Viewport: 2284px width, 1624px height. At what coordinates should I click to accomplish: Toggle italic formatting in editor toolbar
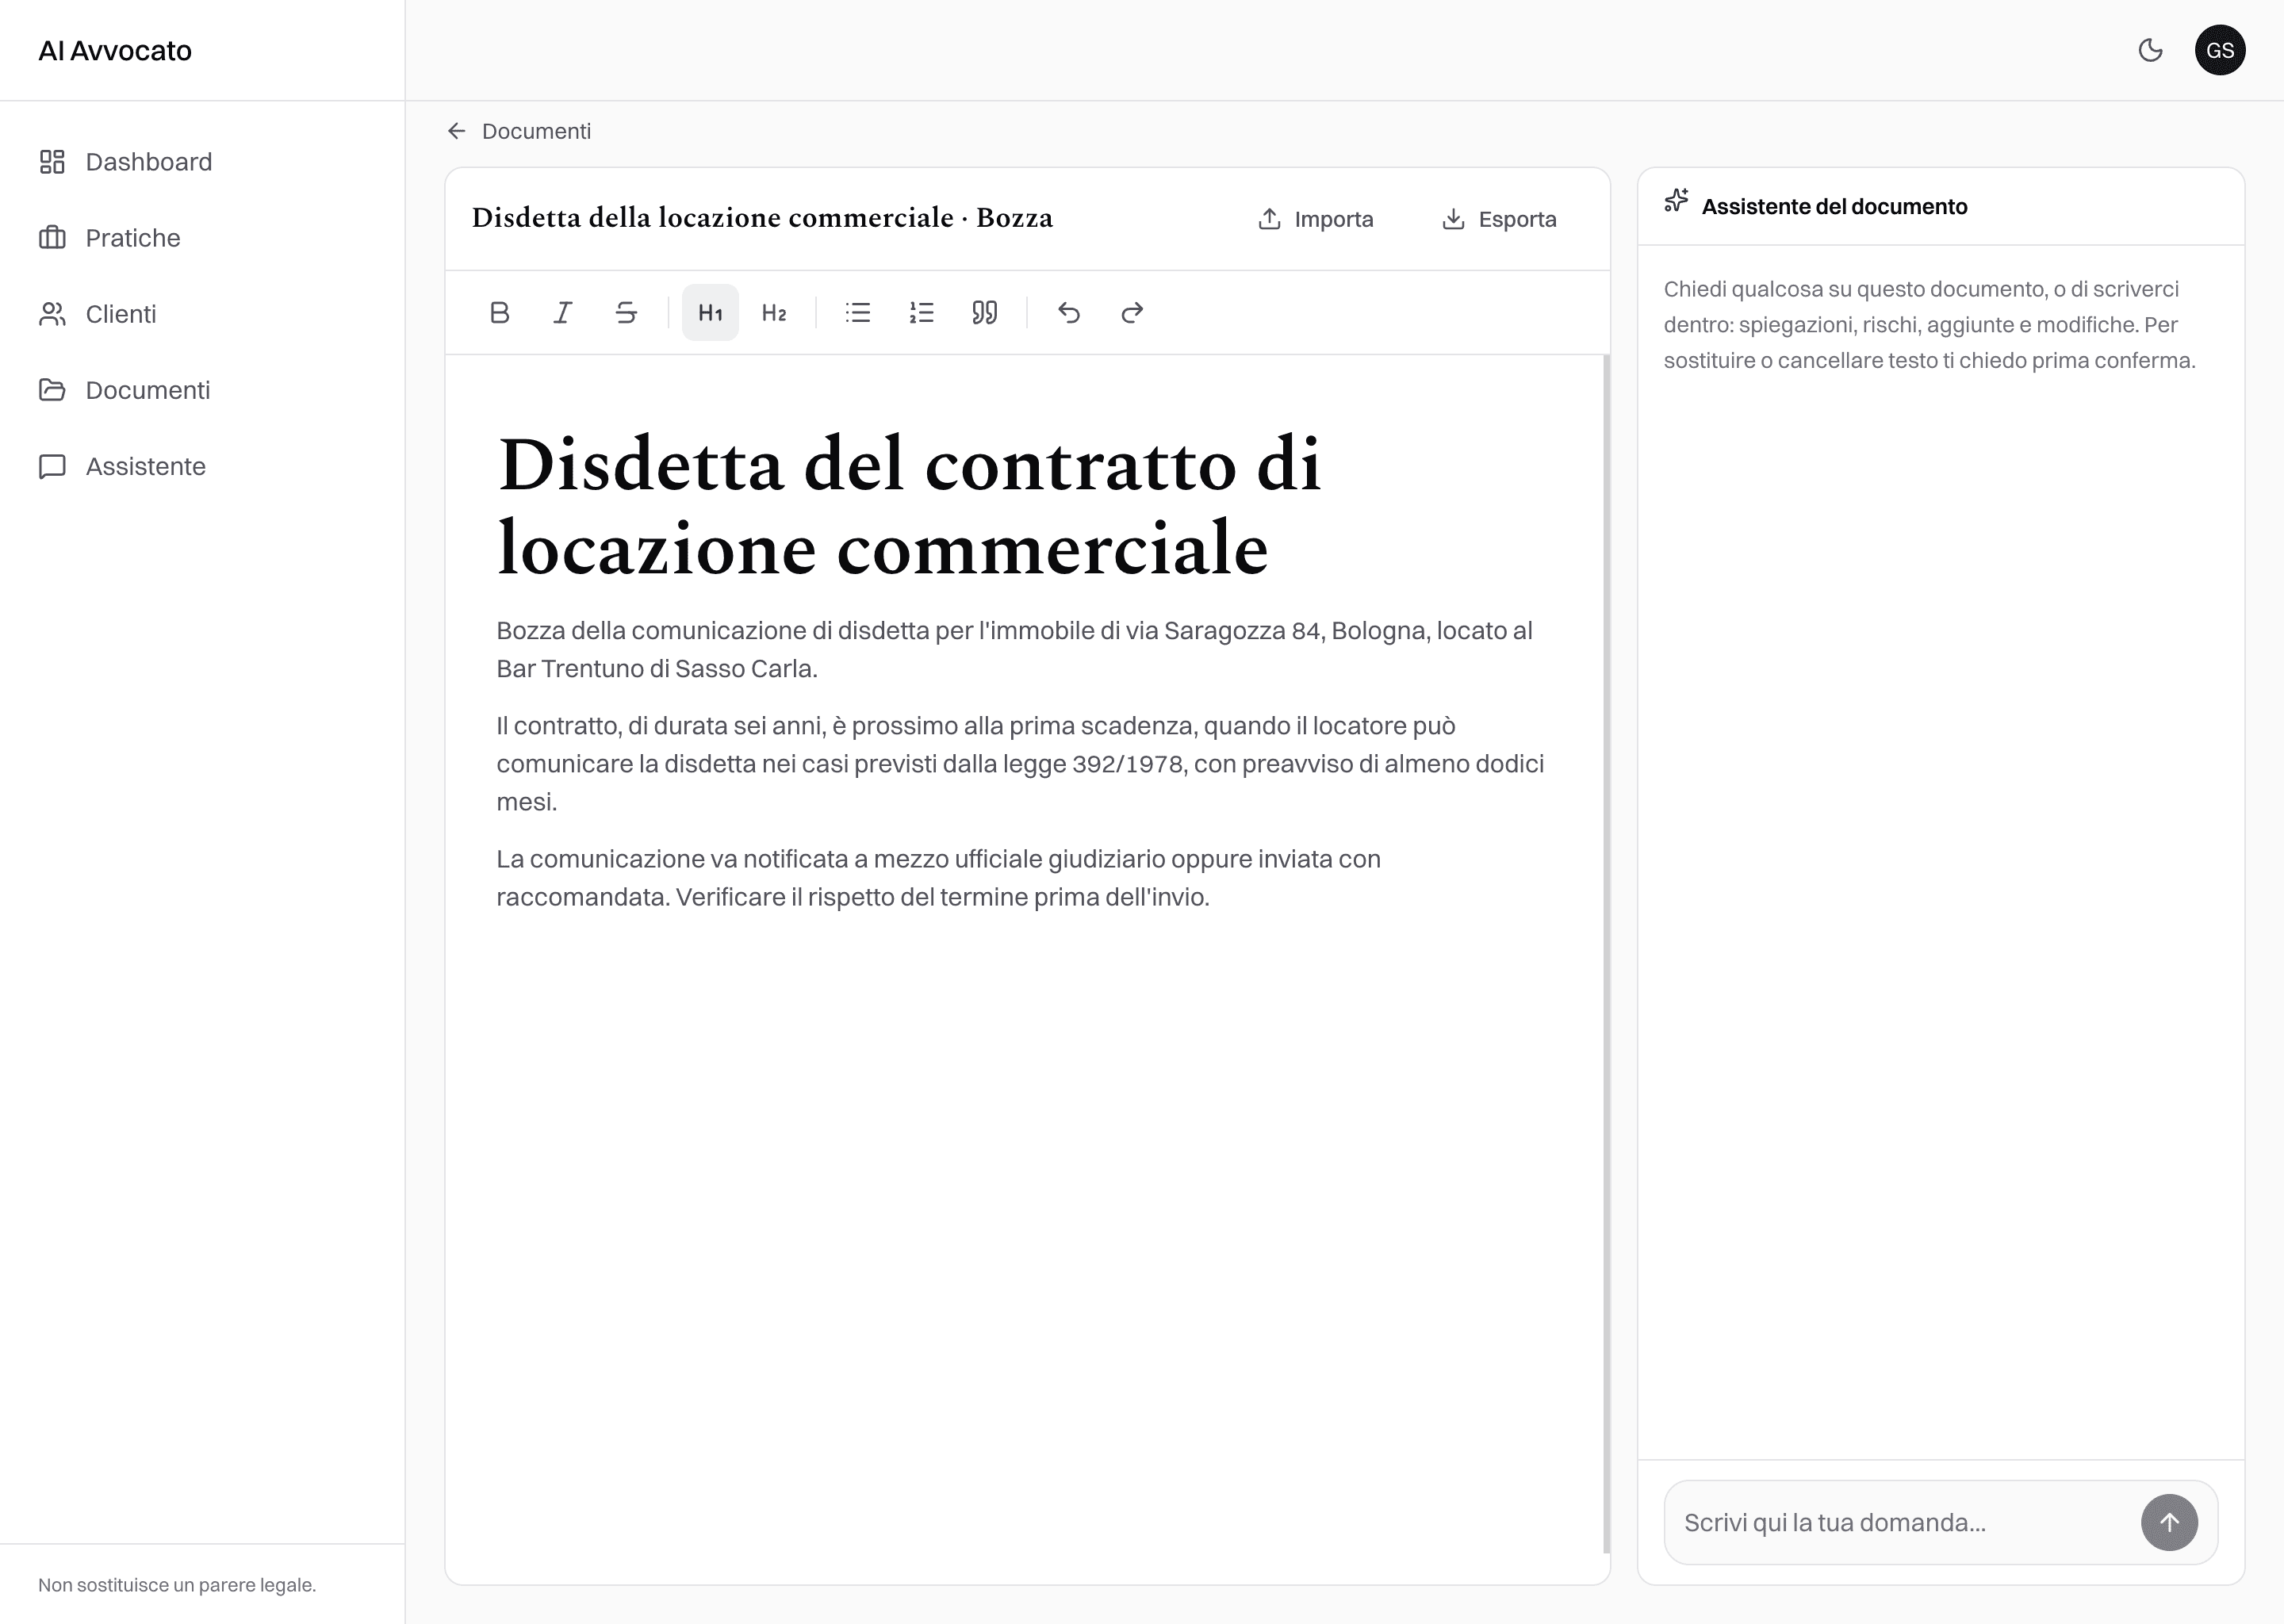coord(563,313)
